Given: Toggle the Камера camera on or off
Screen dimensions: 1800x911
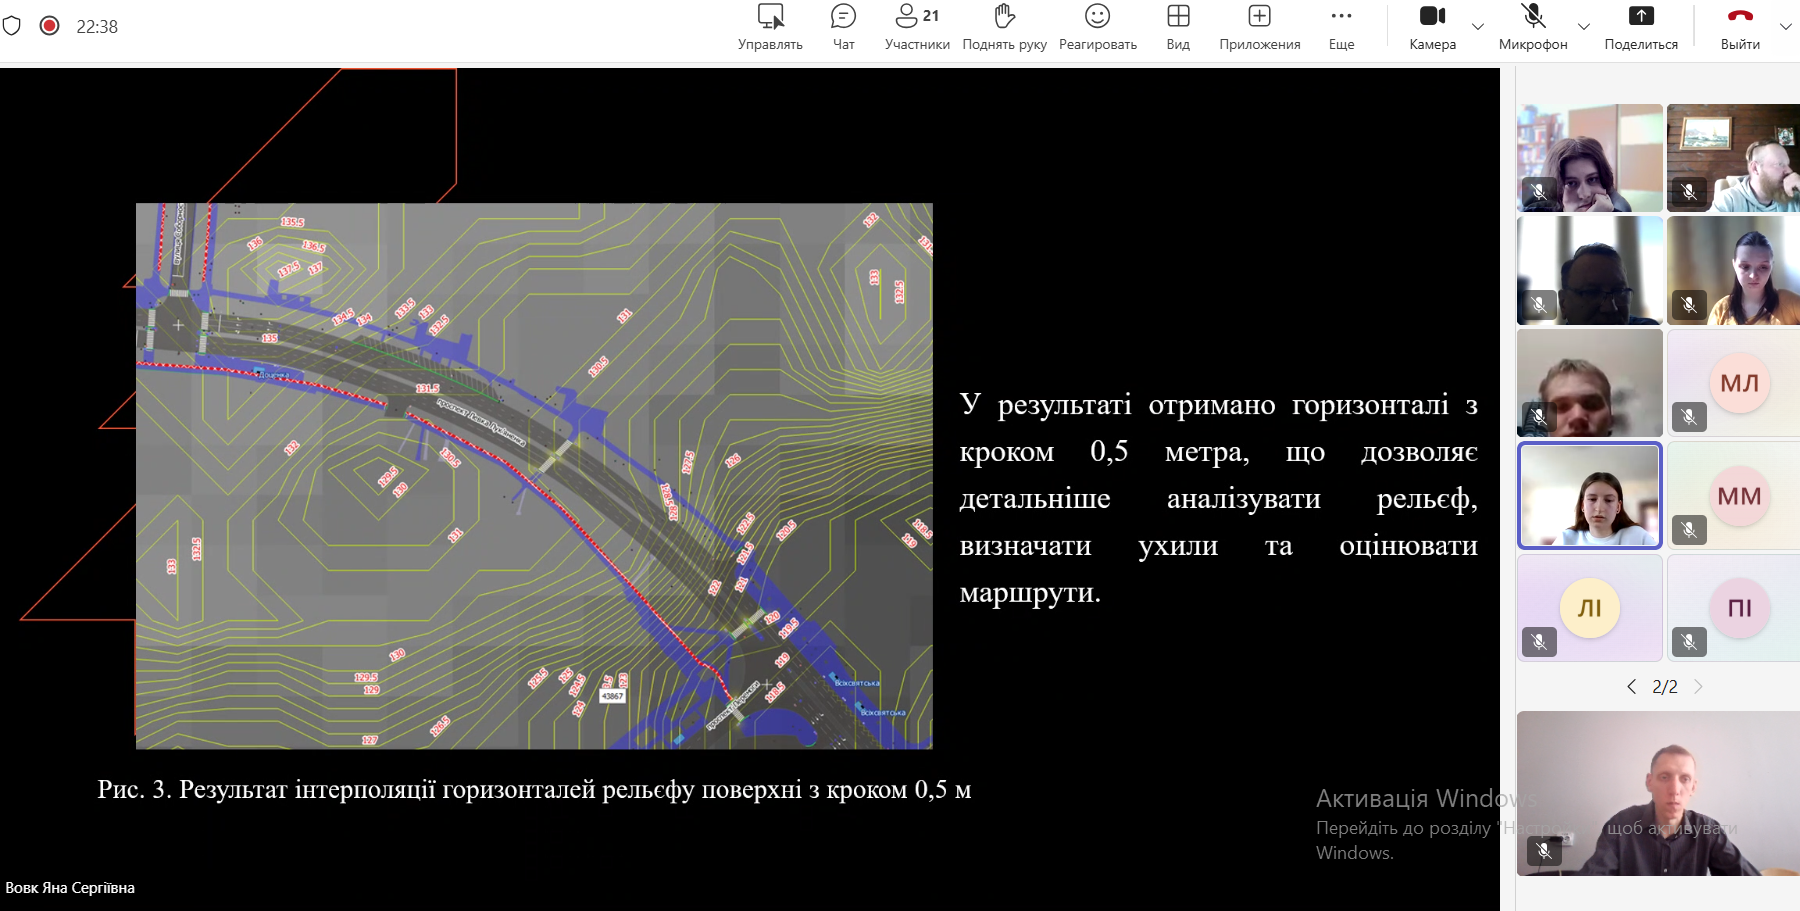Looking at the screenshot, I should click(x=1432, y=27).
